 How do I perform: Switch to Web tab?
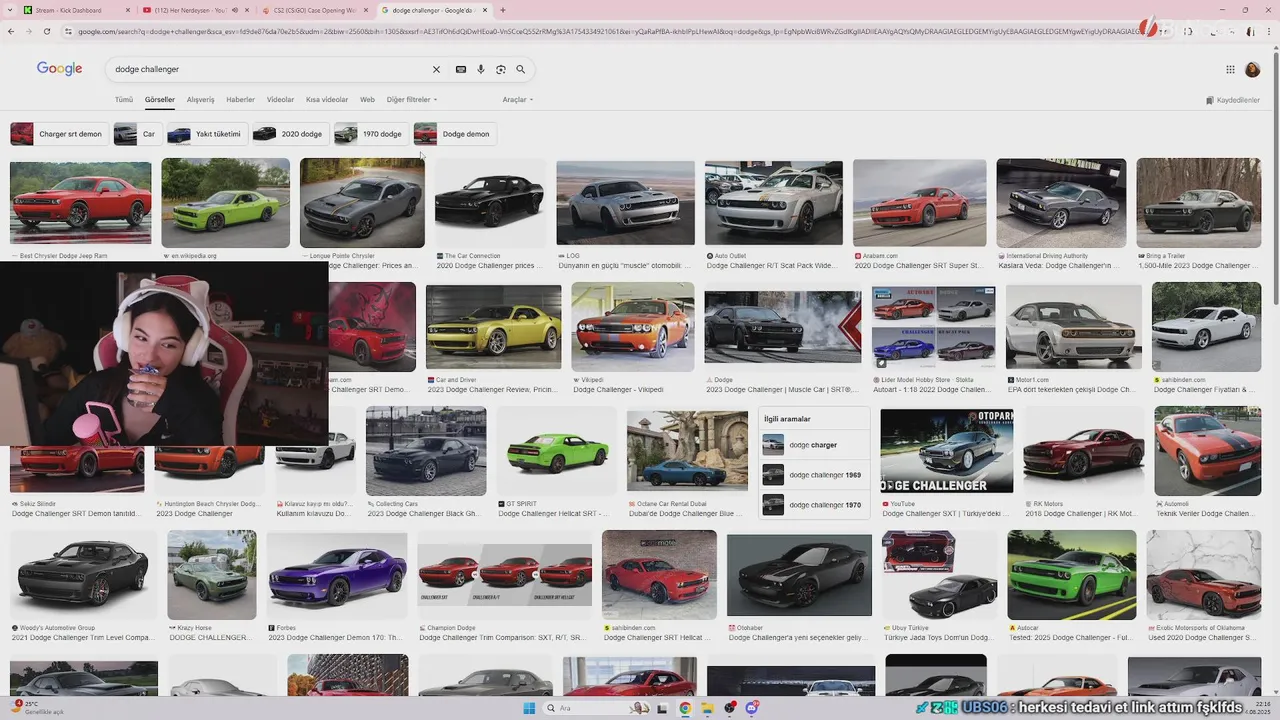367,100
